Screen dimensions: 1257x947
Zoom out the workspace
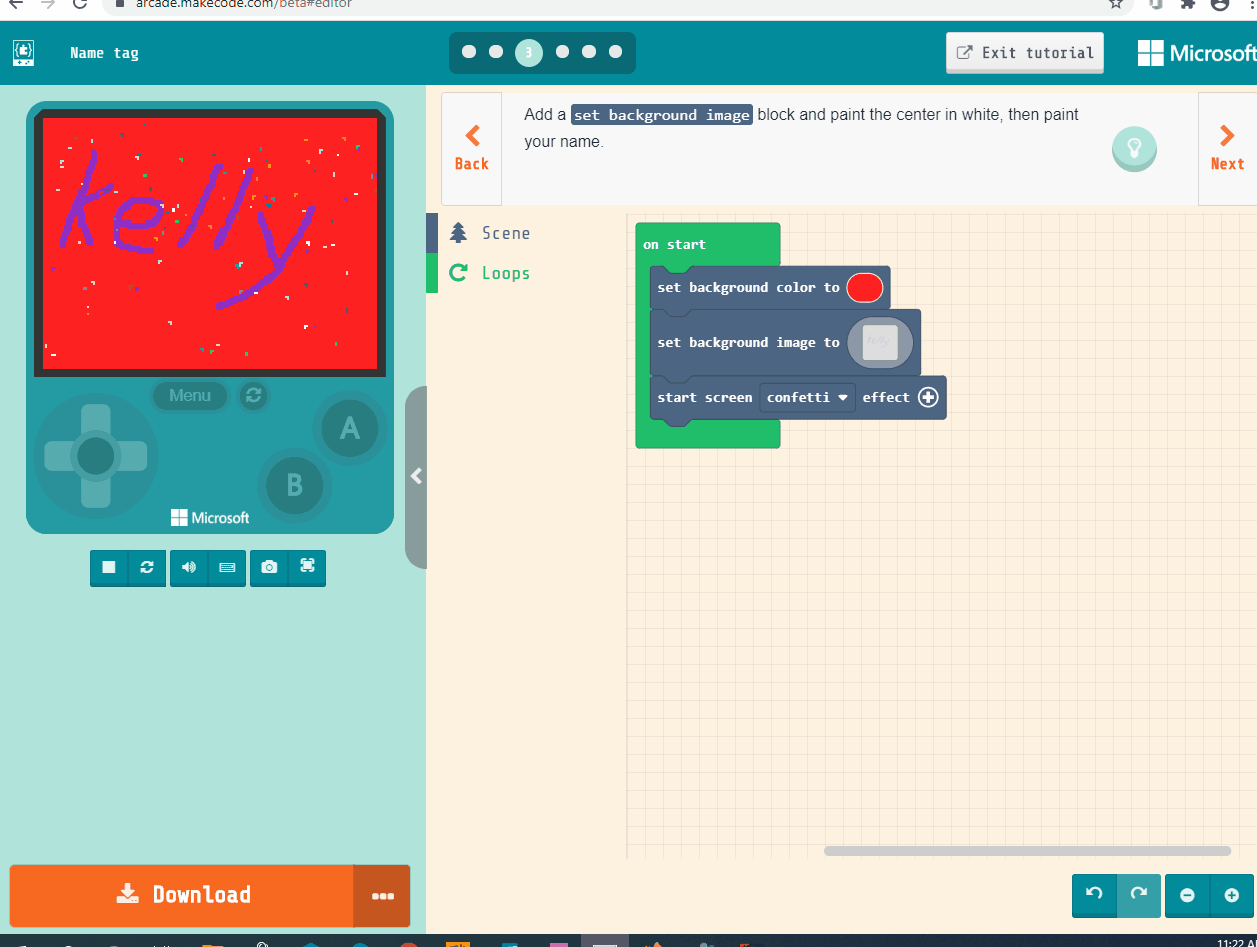1187,895
